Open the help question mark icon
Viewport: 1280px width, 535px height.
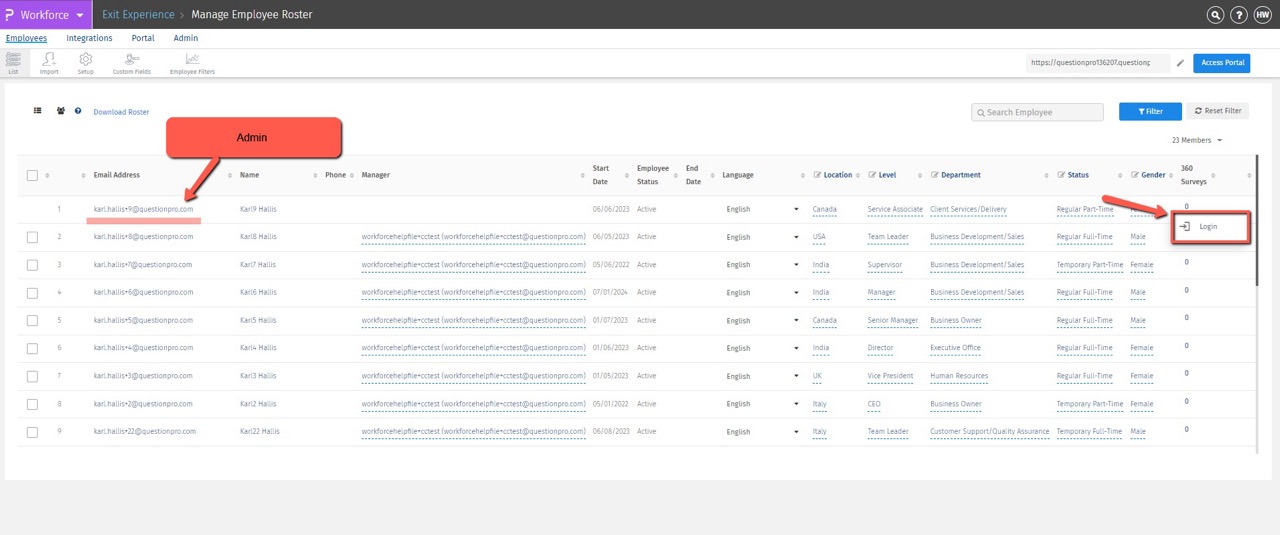click(1239, 15)
